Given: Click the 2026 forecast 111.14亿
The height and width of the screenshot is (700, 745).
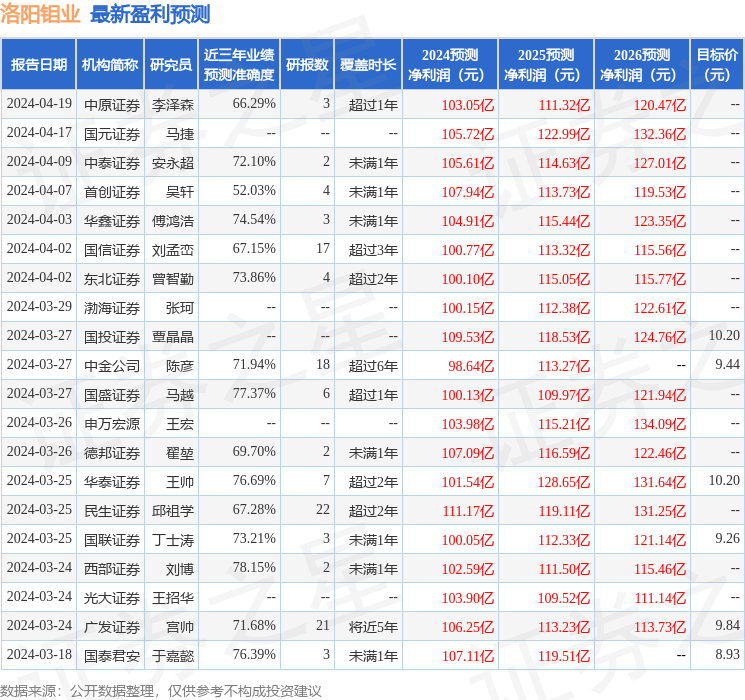Looking at the screenshot, I should [660, 598].
